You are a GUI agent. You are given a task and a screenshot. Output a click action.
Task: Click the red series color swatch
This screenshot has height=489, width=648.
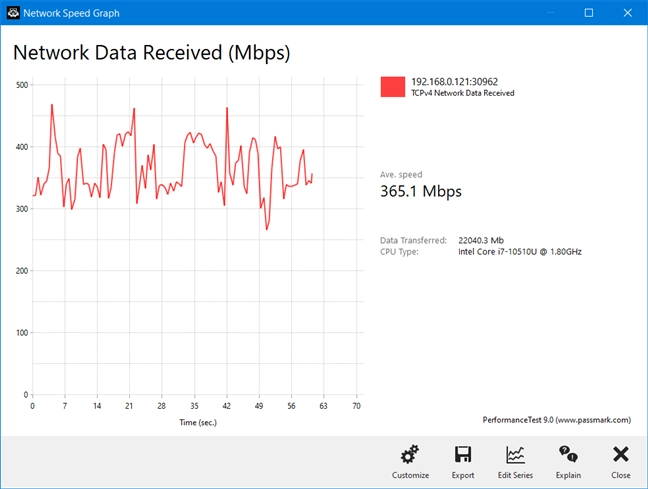pyautogui.click(x=393, y=87)
